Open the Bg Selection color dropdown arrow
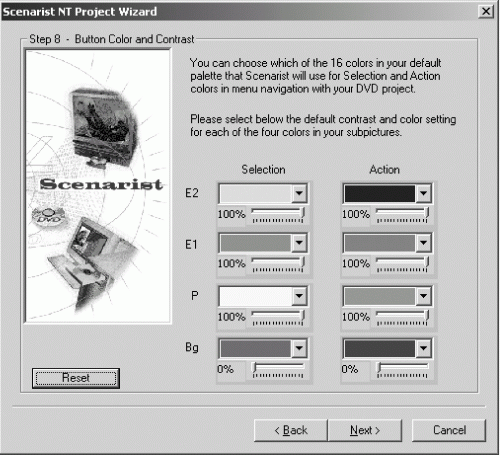Screen dimensions: 500x455 point(299,348)
